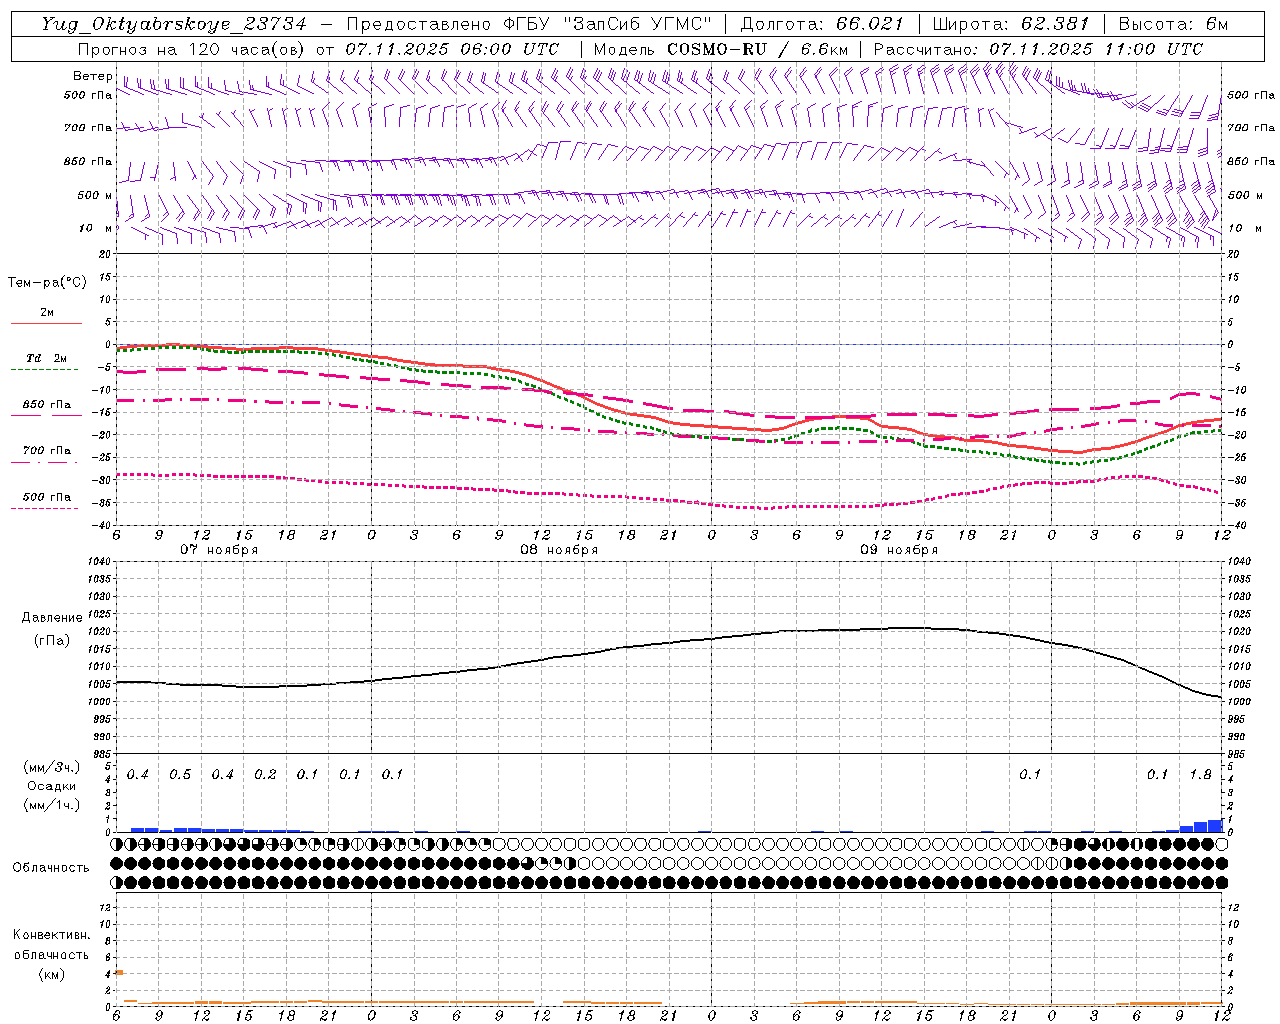Click the Высота: 6м header field
1280x1024 pixels.
coord(1172,24)
